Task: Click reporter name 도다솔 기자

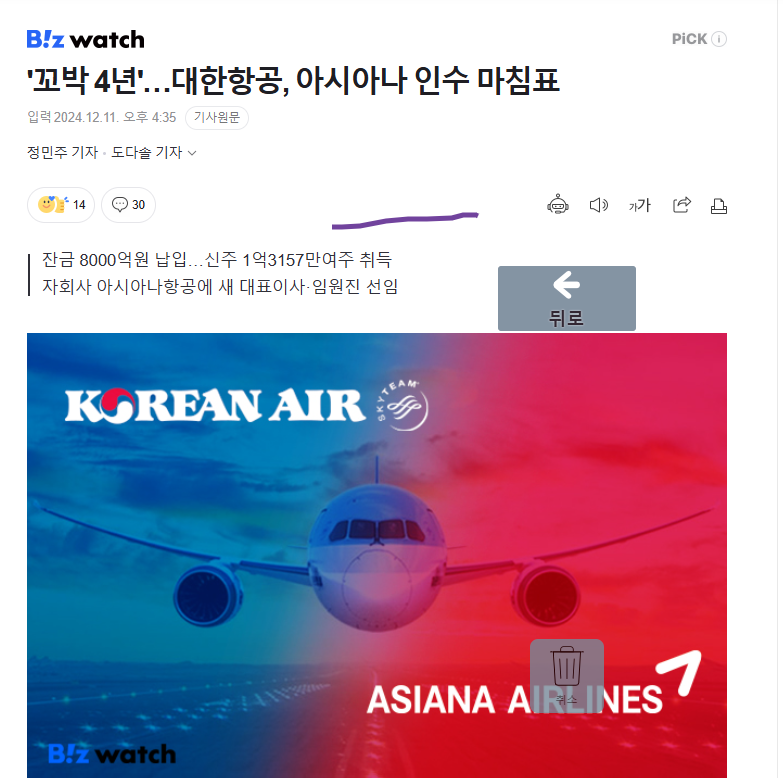Action: tap(146, 152)
